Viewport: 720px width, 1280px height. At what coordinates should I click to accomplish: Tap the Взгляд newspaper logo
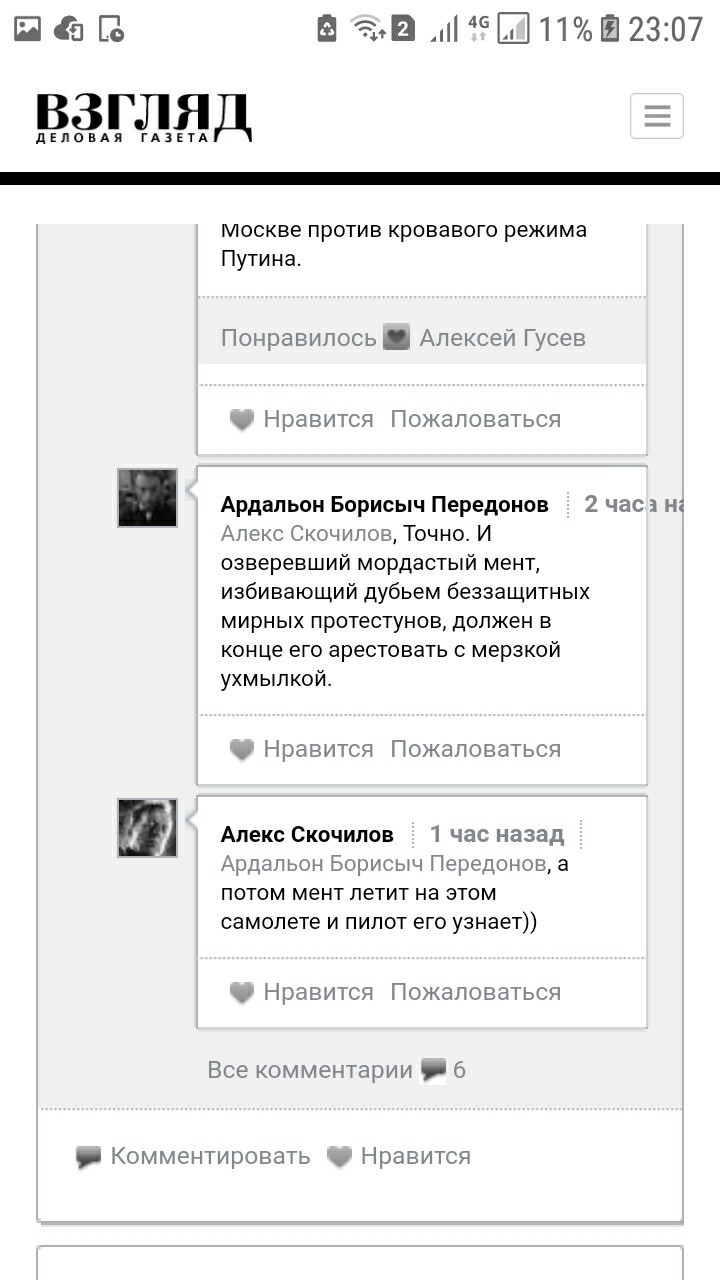click(x=143, y=118)
